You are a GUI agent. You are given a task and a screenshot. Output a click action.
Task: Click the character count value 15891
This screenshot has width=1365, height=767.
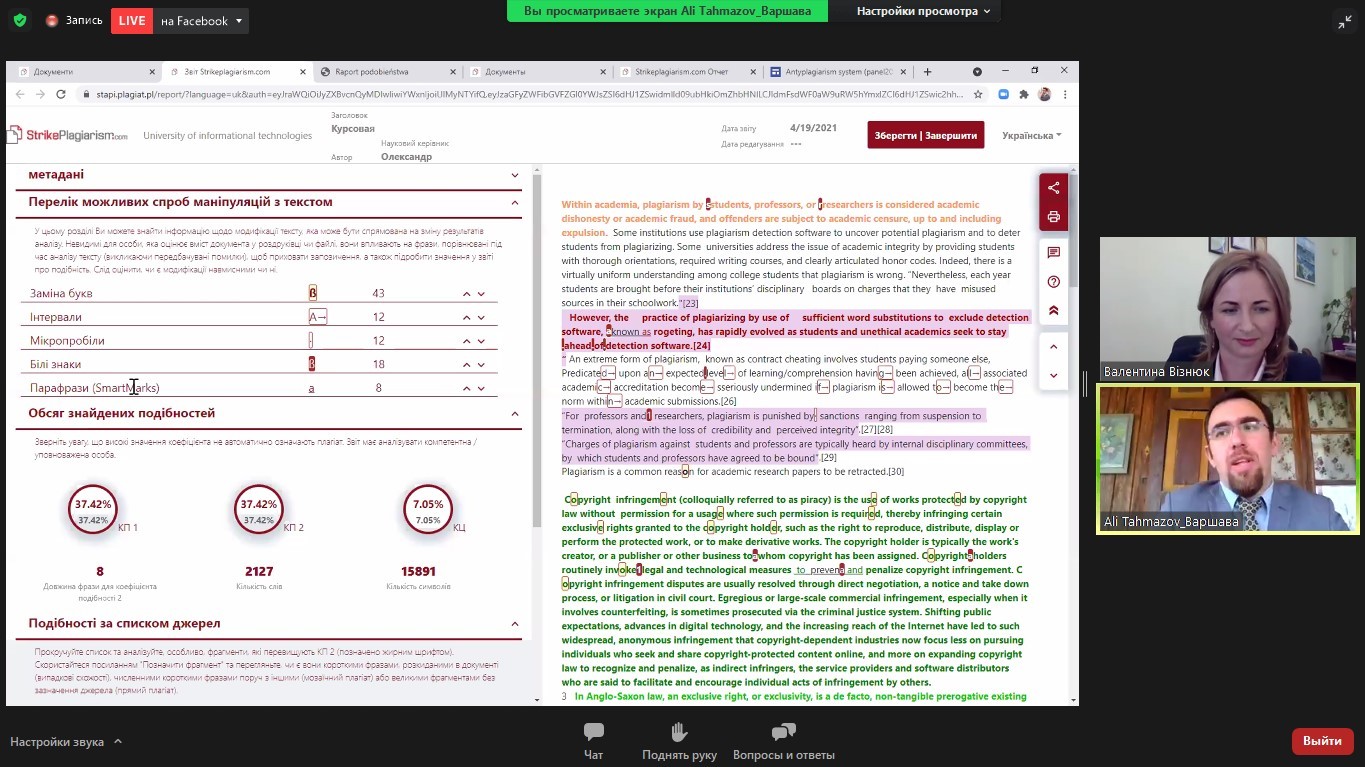coord(418,571)
